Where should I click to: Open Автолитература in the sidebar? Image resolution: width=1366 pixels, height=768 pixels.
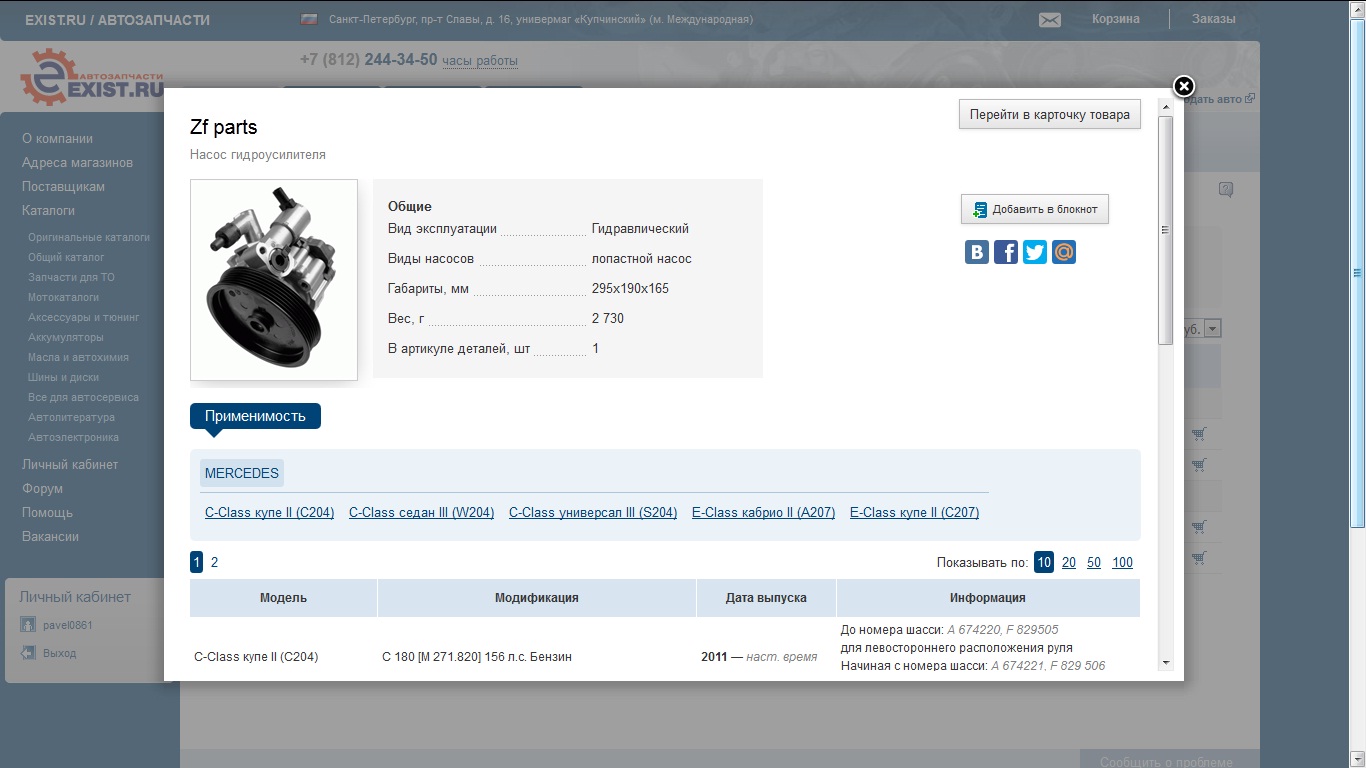tap(72, 417)
